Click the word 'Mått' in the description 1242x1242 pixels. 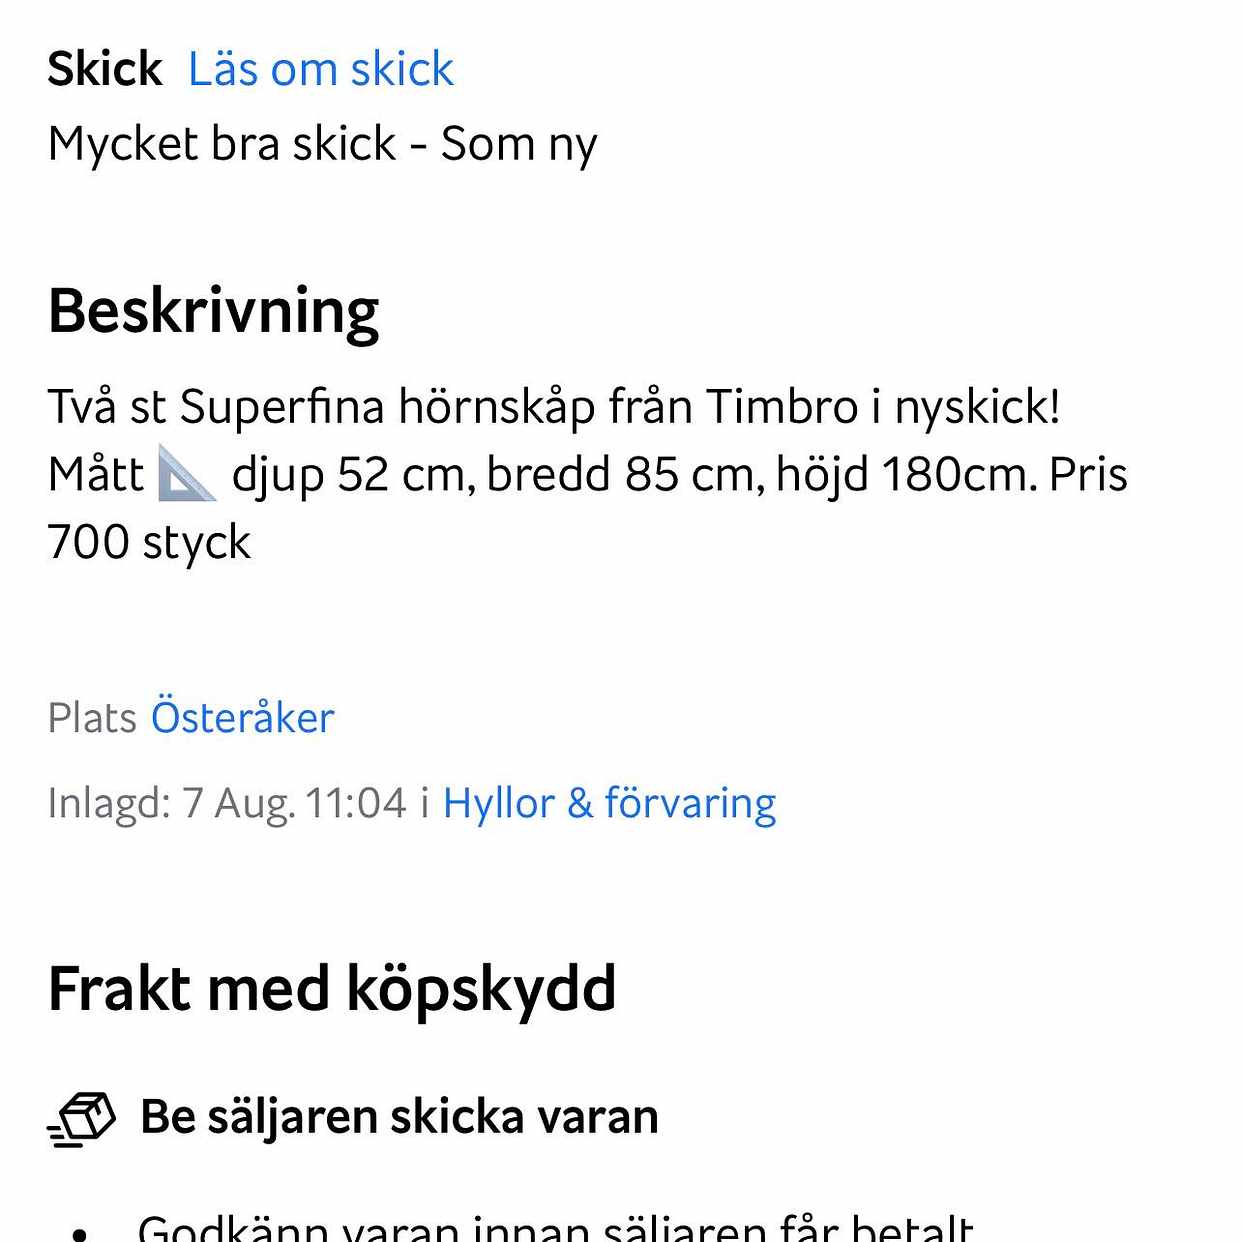tap(96, 474)
